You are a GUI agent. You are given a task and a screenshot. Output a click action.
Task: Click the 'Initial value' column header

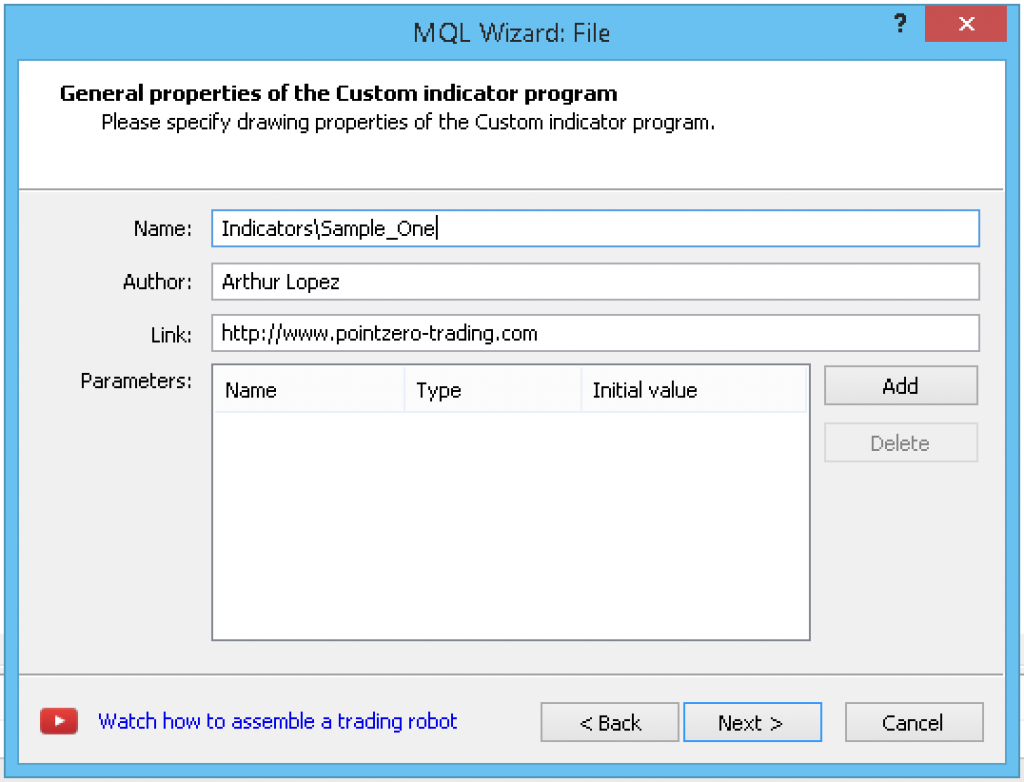click(x=644, y=390)
